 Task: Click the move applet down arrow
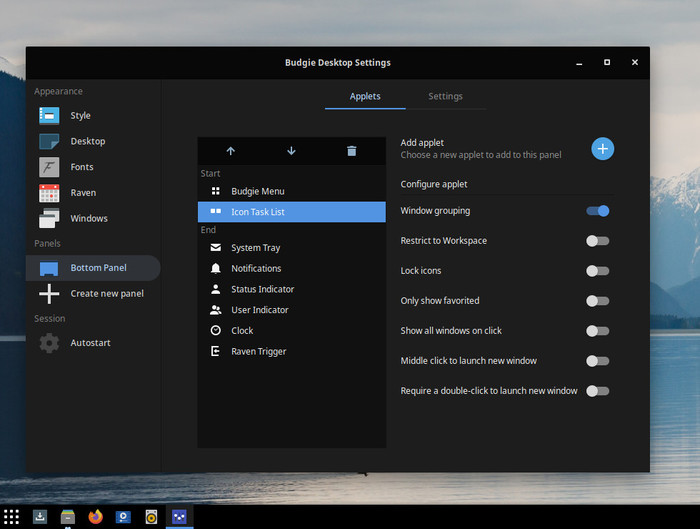pyautogui.click(x=291, y=151)
